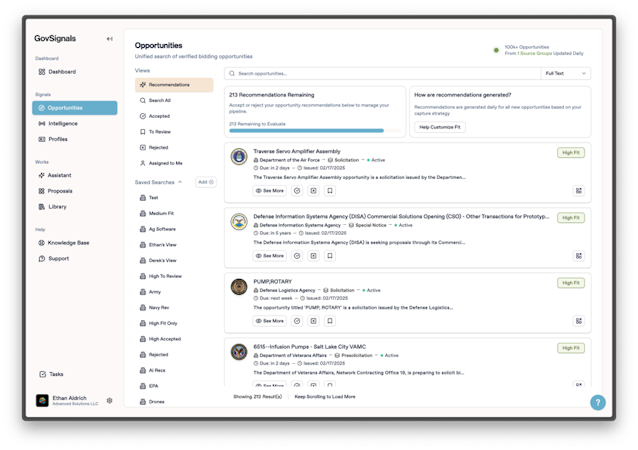The height and width of the screenshot is (450, 638).
Task: Click the Search opportunities field
Action: click(x=382, y=74)
